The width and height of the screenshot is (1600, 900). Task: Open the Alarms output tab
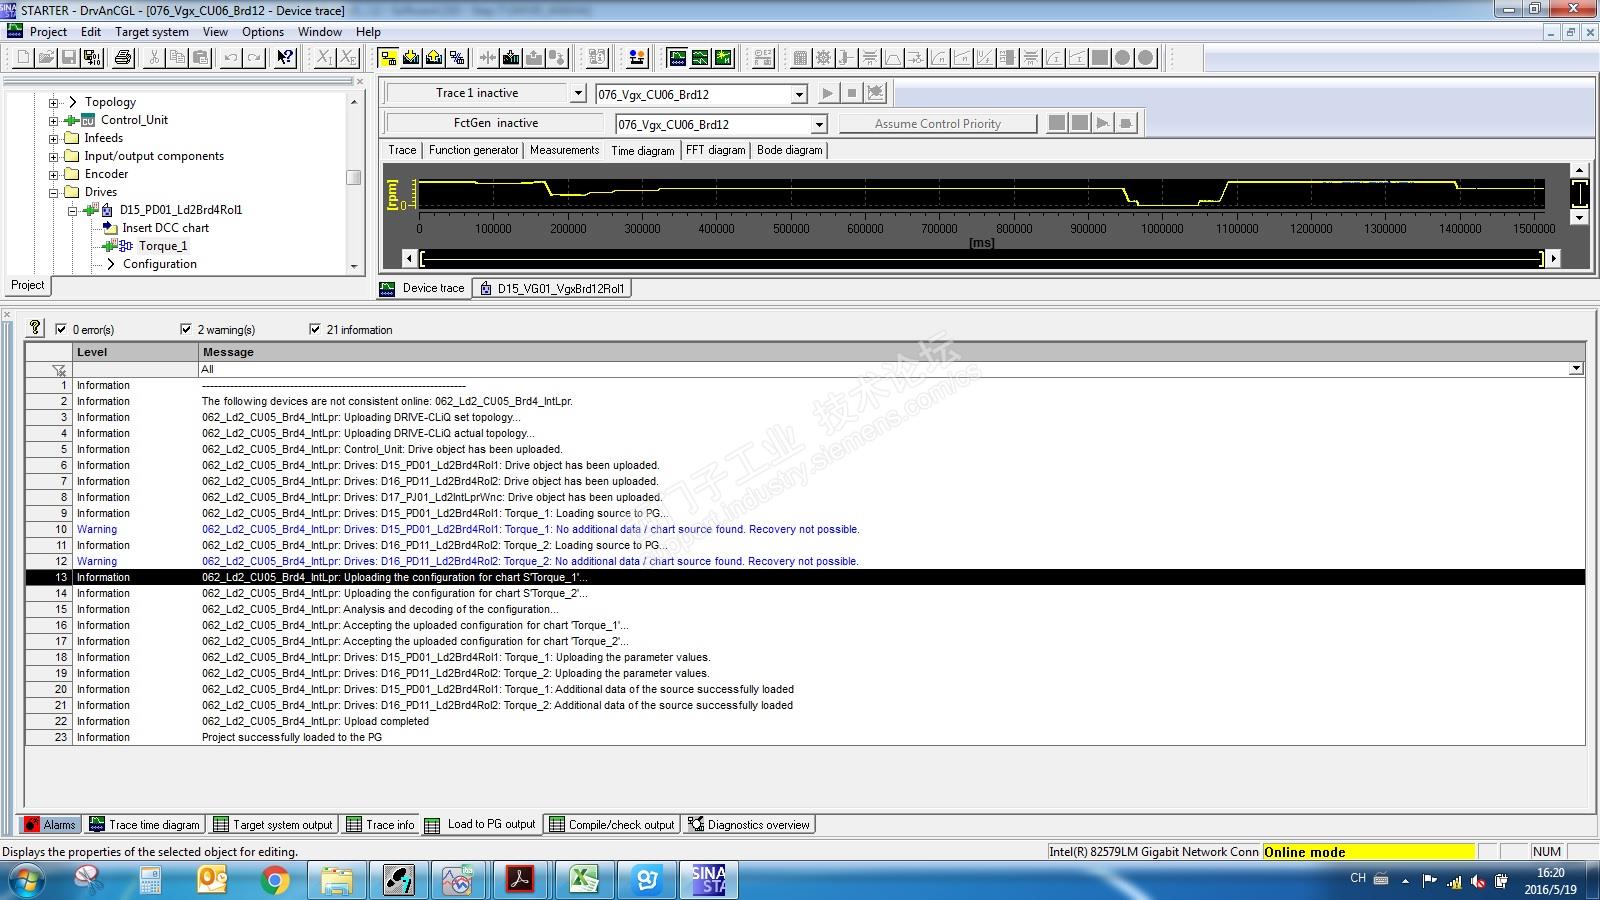(x=50, y=825)
